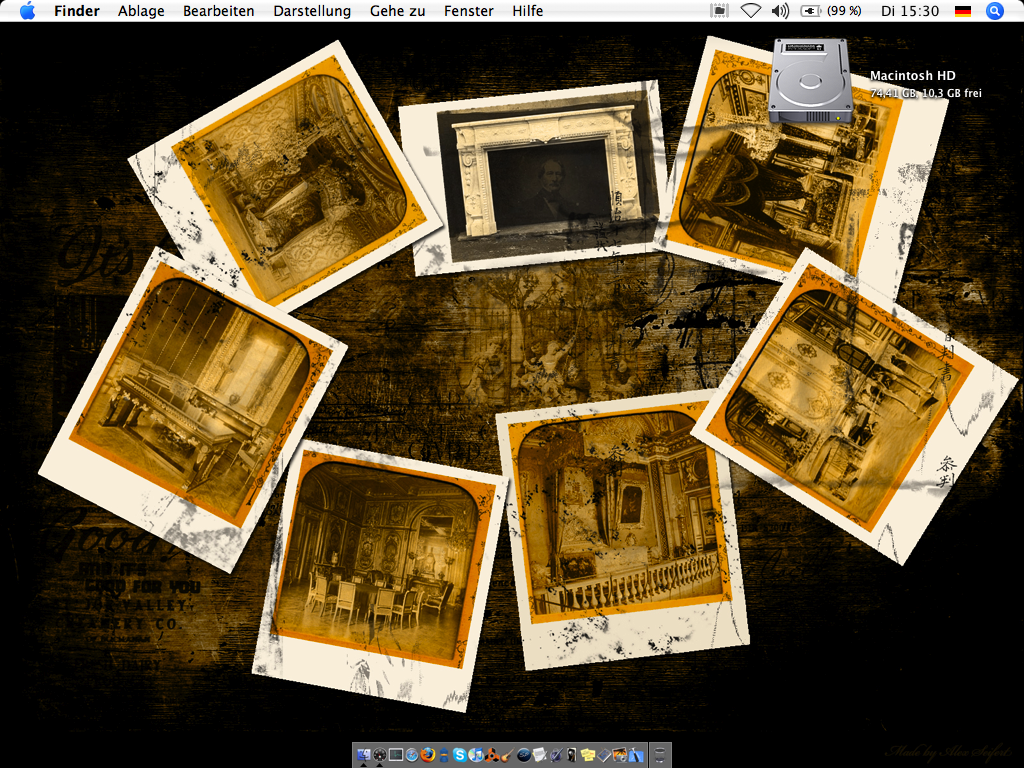This screenshot has width=1024, height=768.
Task: Launch Firefox from the Dock
Action: click(428, 754)
